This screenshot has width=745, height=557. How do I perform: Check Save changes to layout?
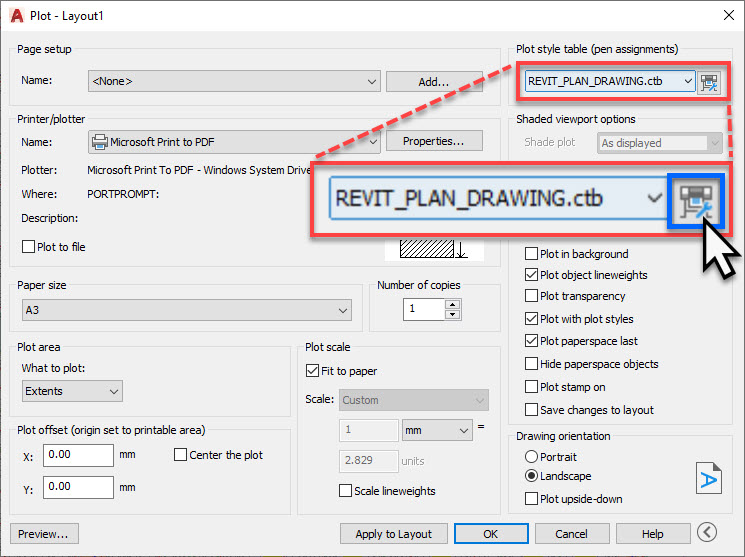tap(531, 409)
